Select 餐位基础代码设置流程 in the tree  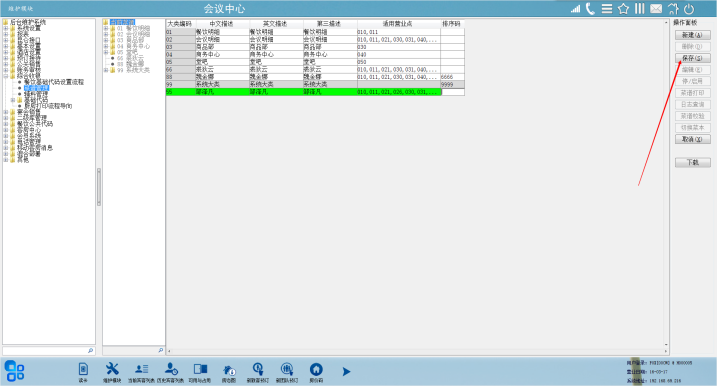coord(54,82)
